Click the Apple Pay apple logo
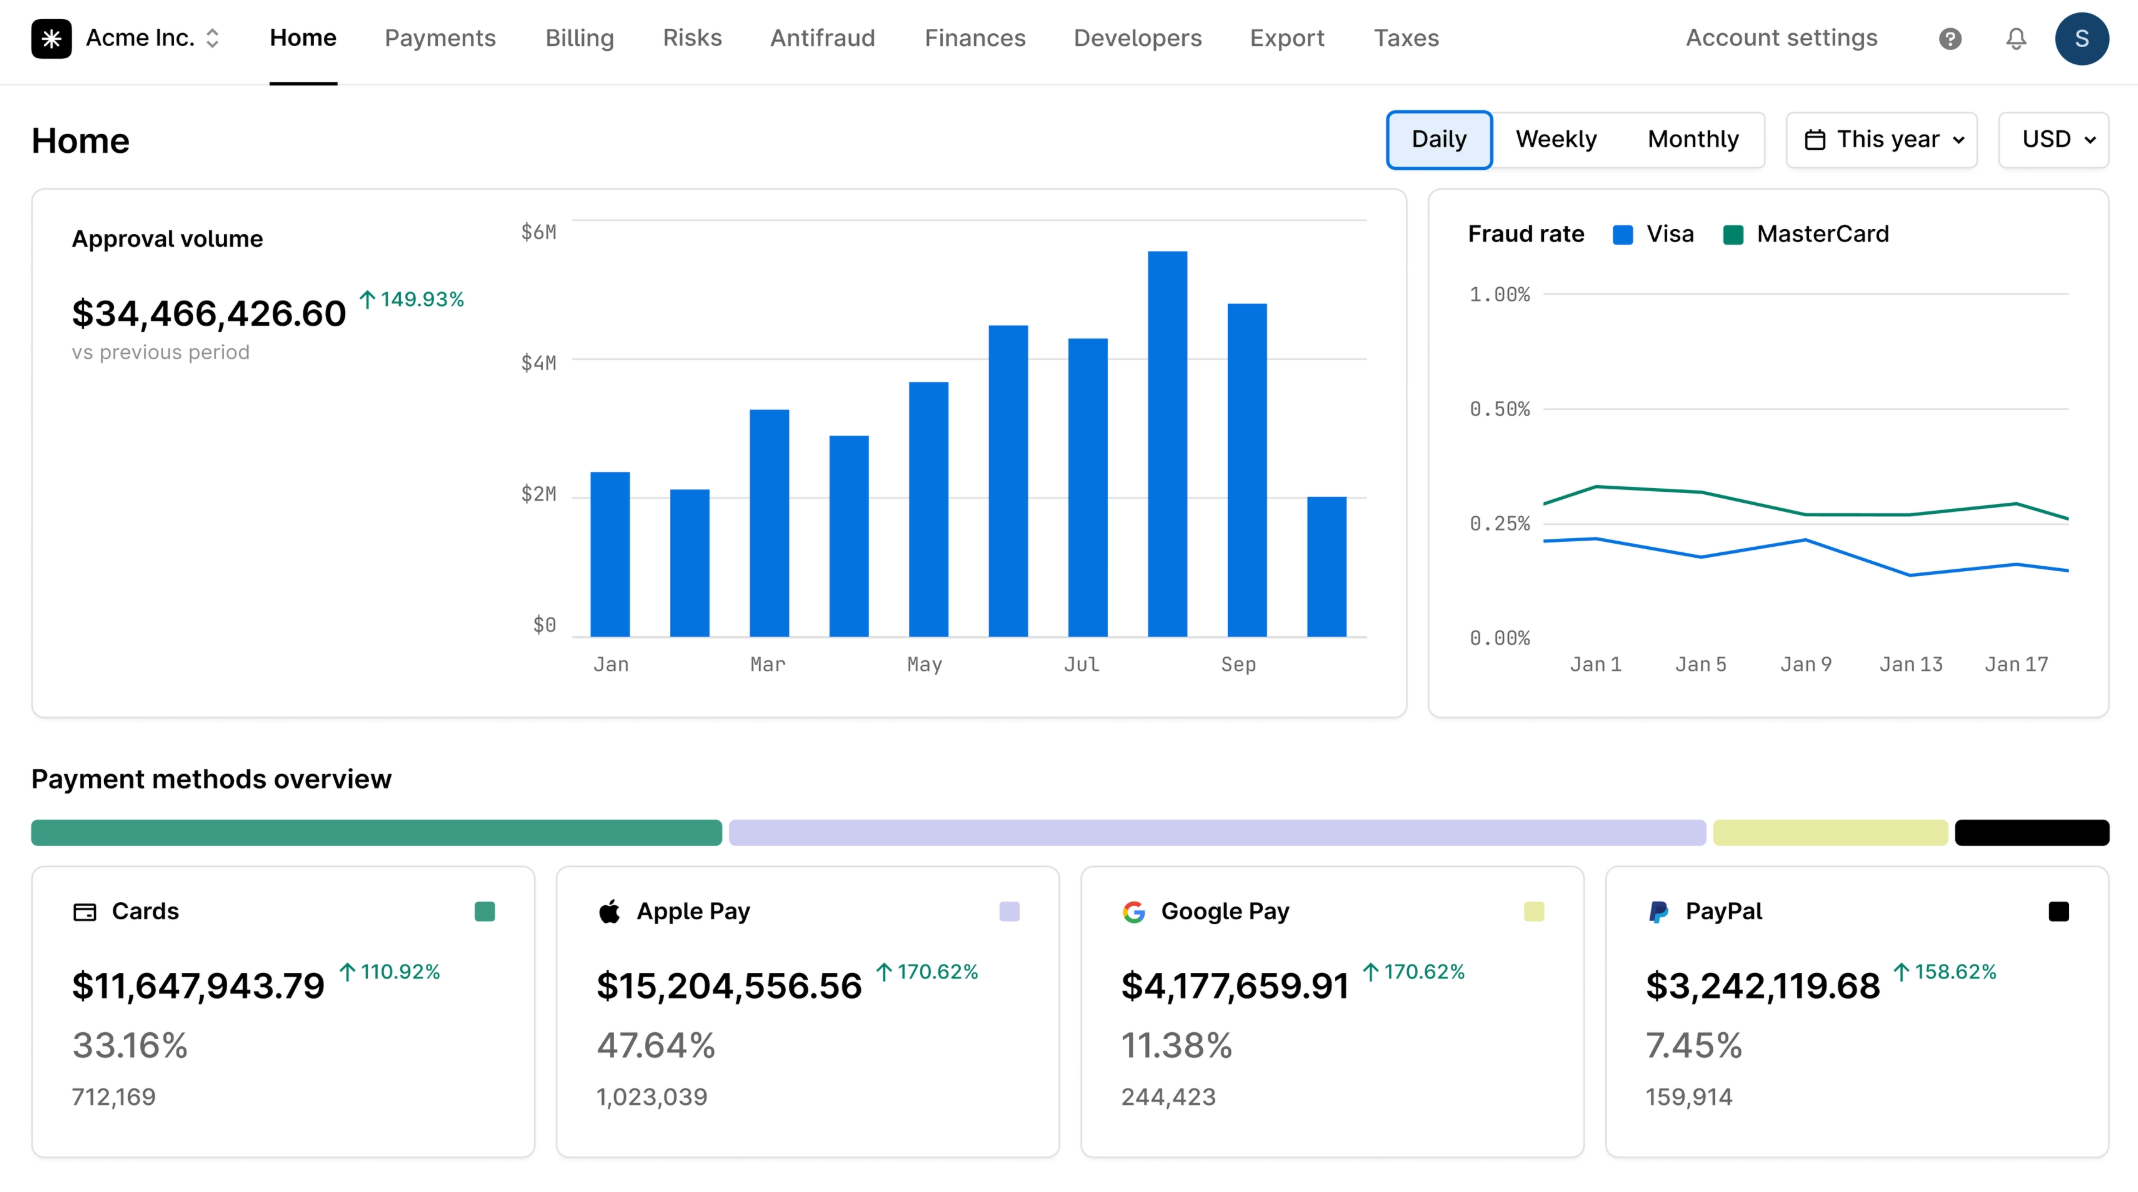Screen dimensions: 2138x1192 609,912
